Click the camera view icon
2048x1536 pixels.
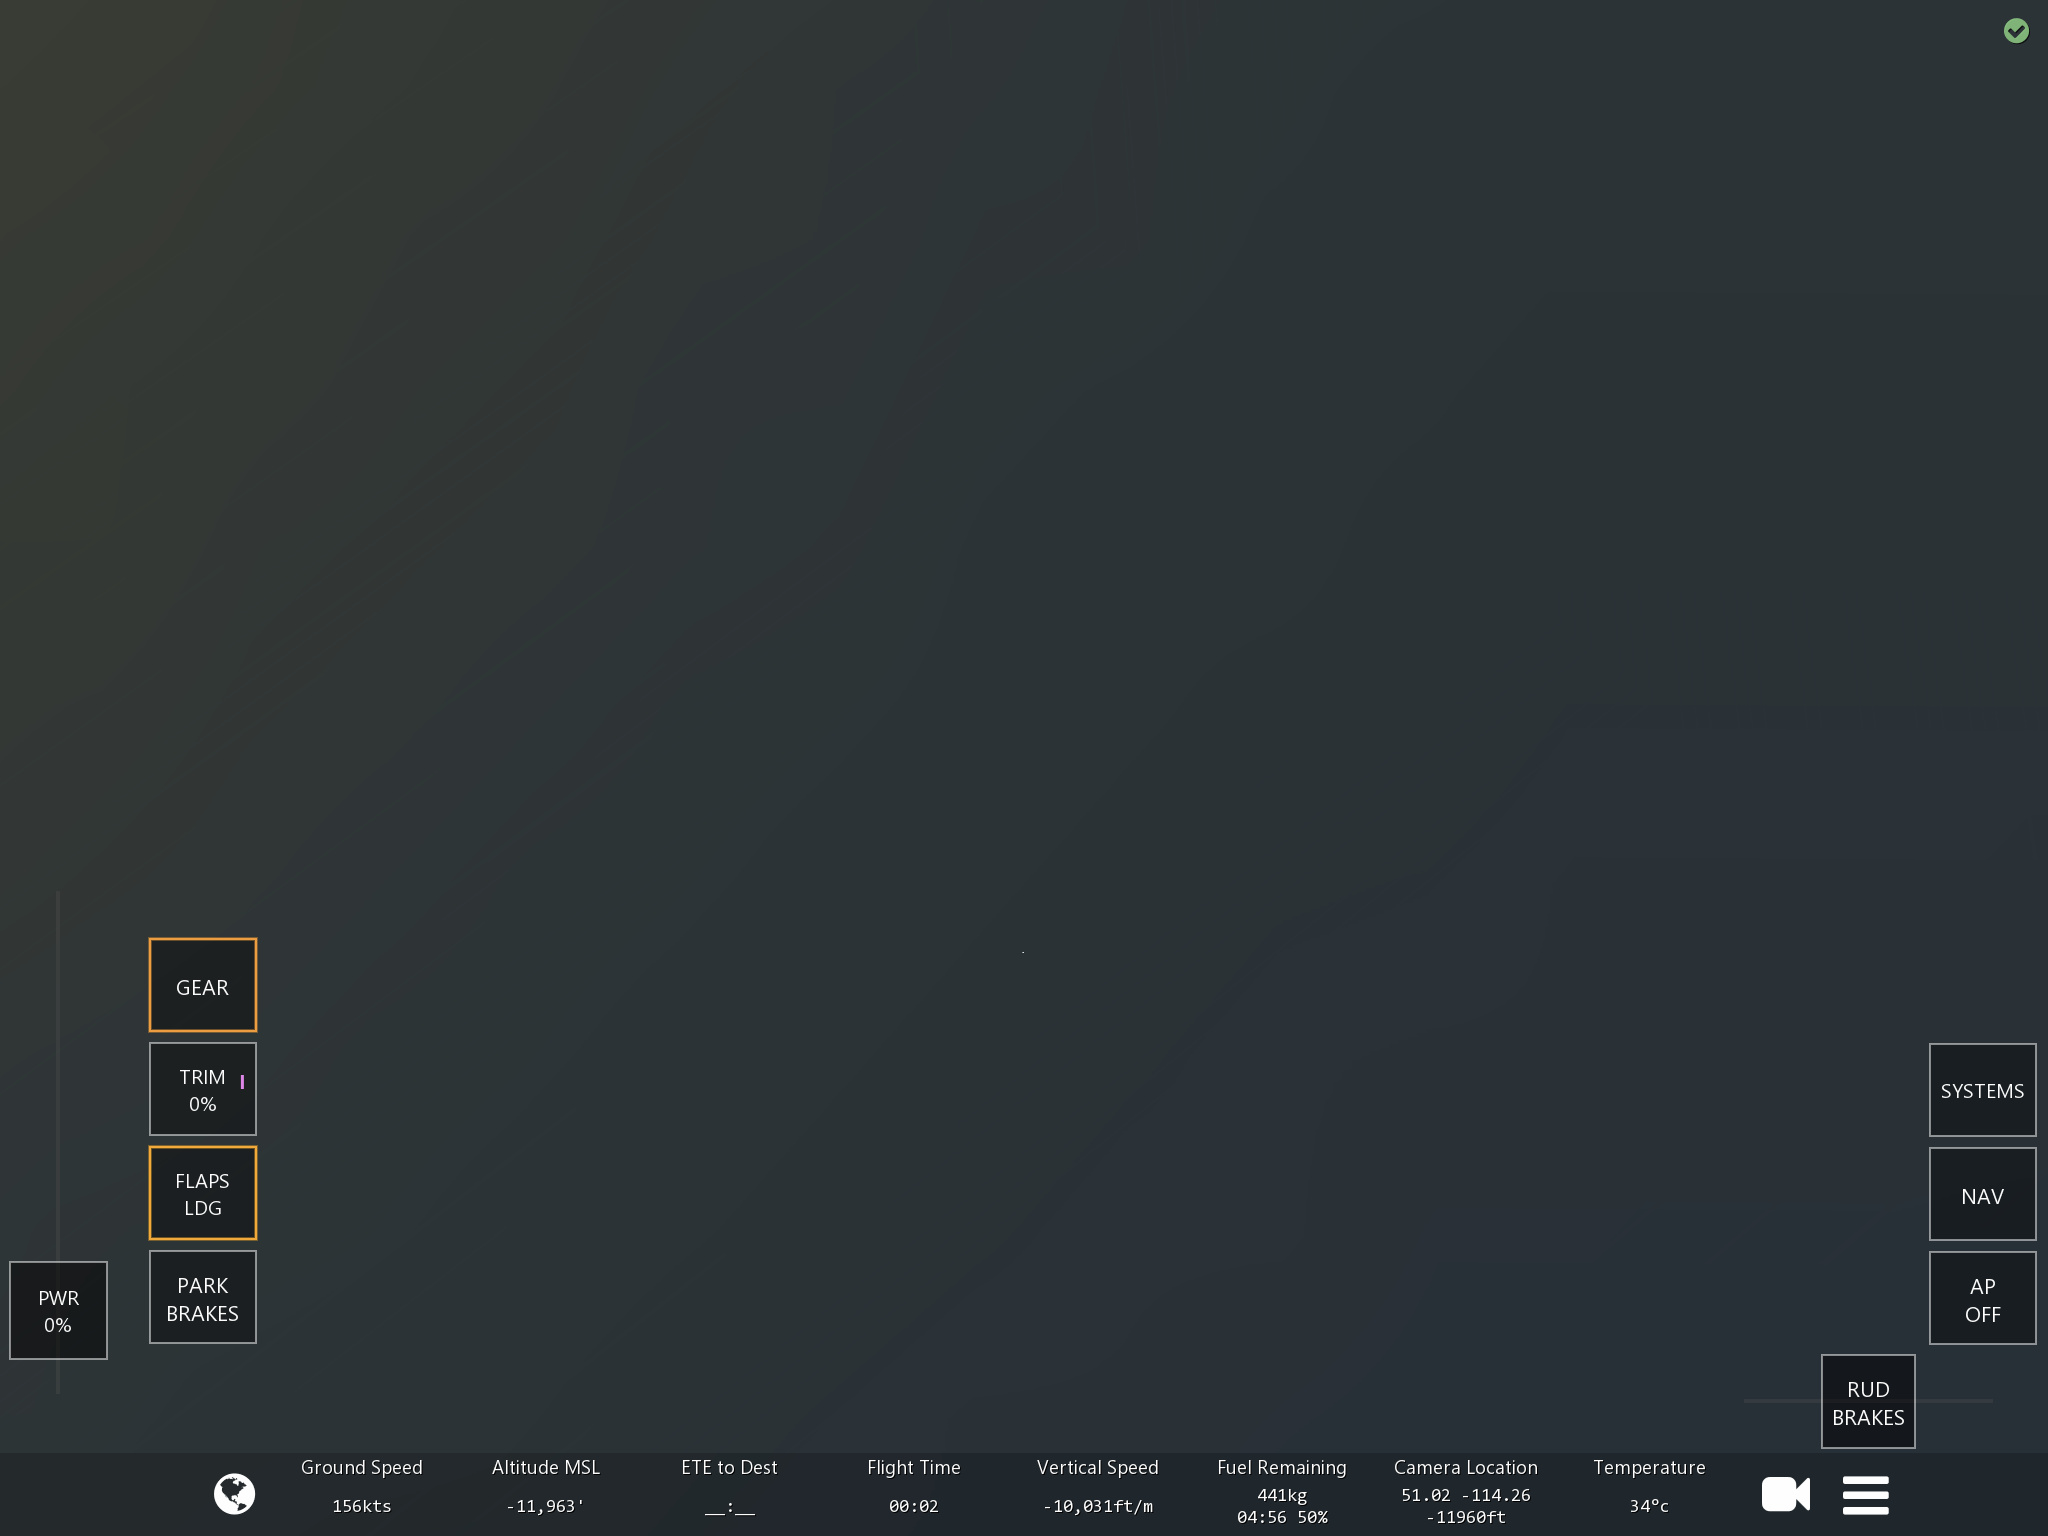pyautogui.click(x=1785, y=1494)
